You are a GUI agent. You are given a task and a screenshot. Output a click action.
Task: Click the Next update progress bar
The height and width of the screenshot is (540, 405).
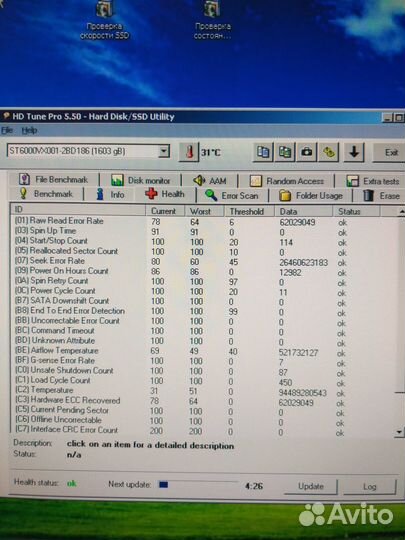[x=198, y=485]
